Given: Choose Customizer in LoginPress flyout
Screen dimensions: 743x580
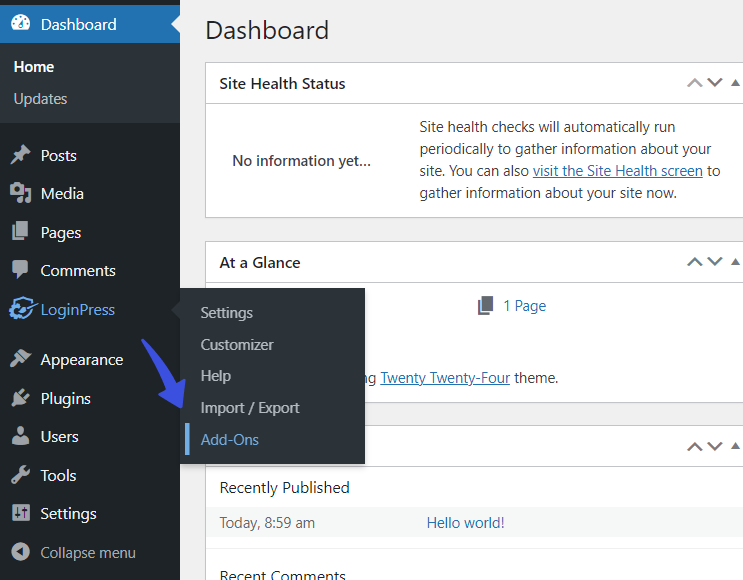Looking at the screenshot, I should point(237,344).
